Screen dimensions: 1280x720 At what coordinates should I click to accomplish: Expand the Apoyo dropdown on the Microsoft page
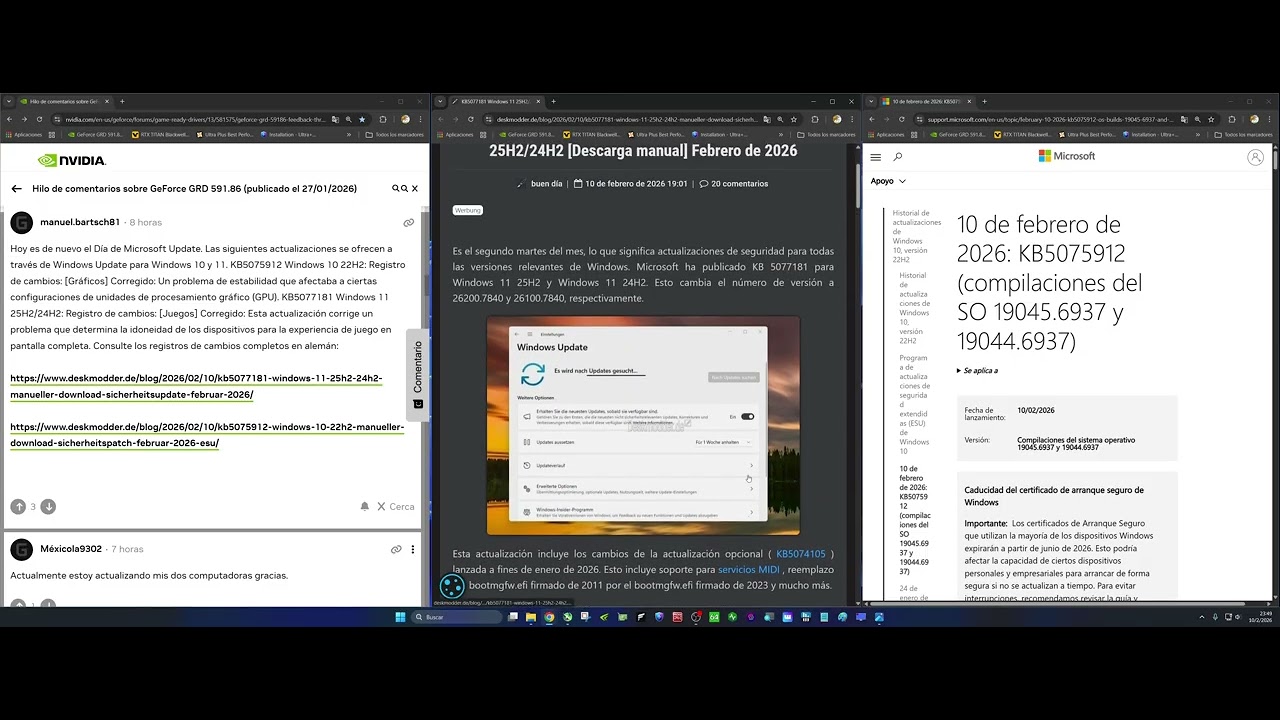(888, 181)
